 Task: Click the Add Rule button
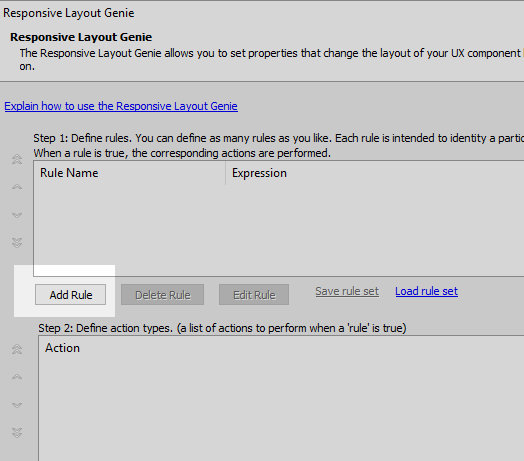(71, 295)
